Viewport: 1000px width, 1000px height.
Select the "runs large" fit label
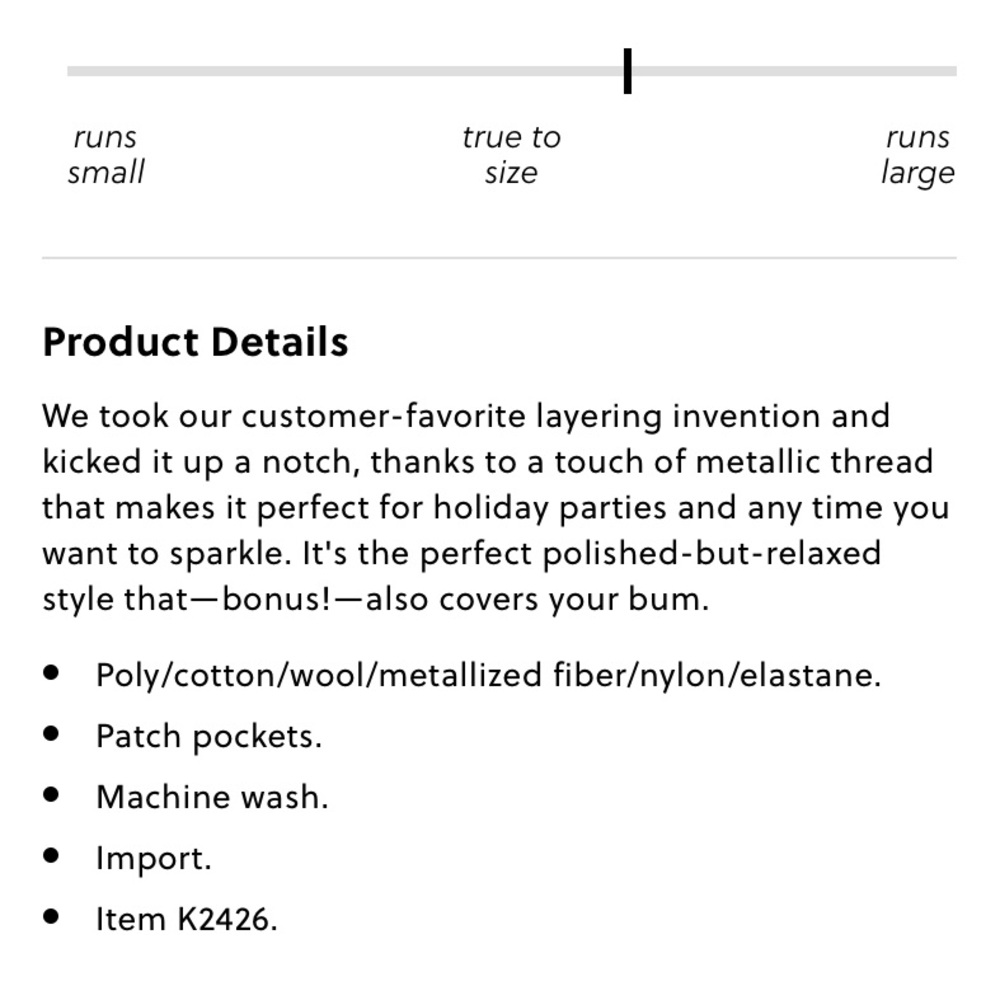(x=917, y=155)
